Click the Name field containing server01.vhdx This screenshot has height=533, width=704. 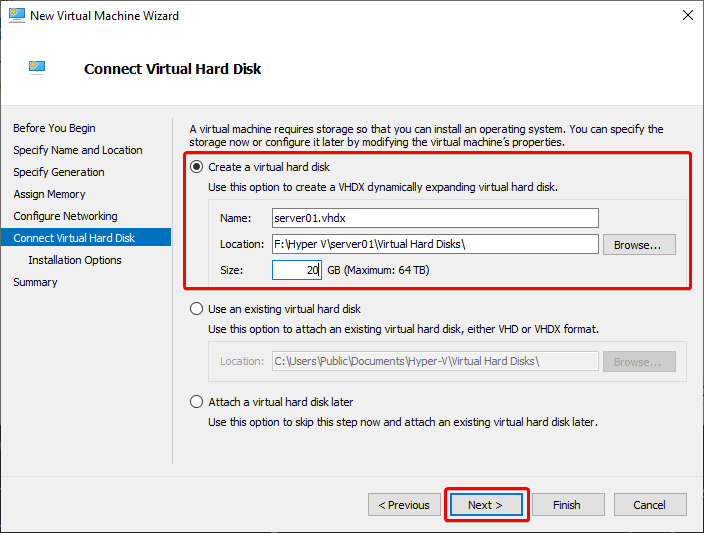(x=435, y=218)
